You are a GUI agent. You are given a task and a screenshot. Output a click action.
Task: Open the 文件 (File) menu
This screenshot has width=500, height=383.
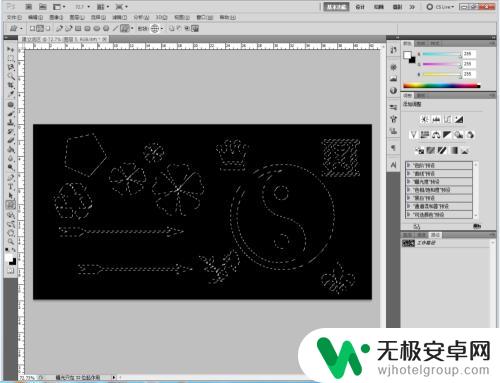coord(14,17)
